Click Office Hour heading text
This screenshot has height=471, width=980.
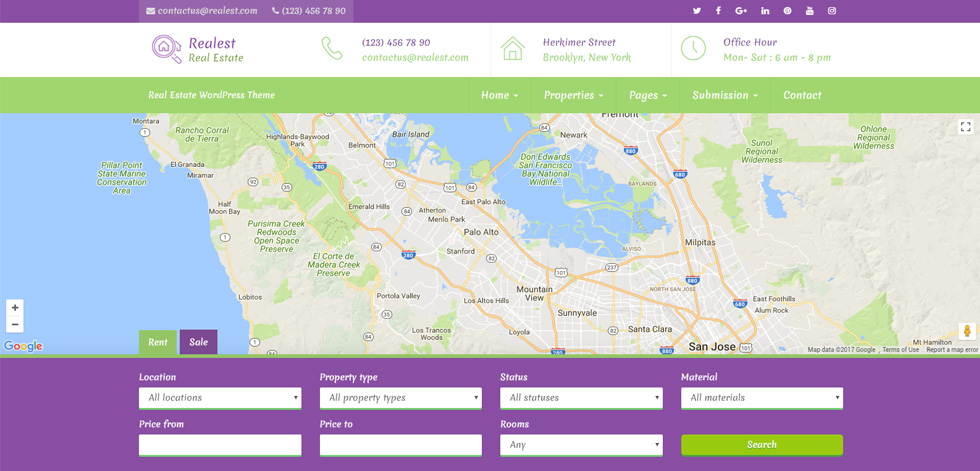click(x=750, y=42)
